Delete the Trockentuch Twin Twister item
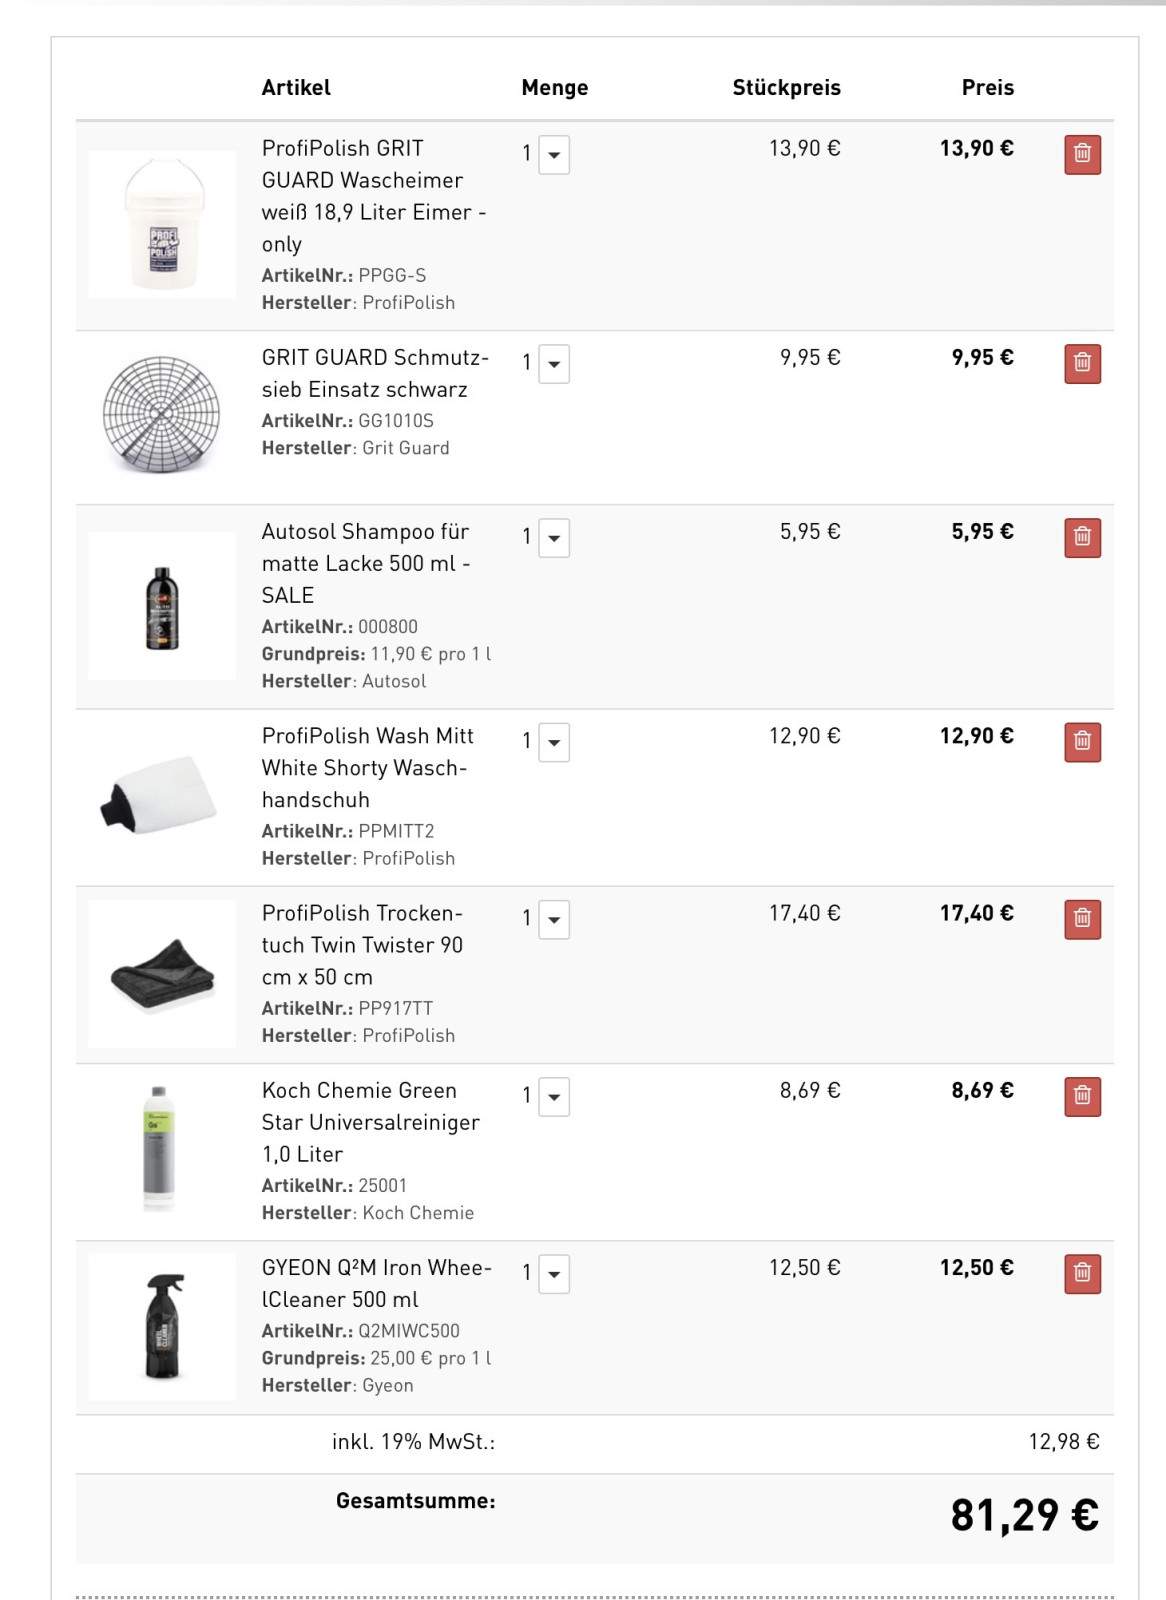Screen dimensions: 1166x1600 (1082, 919)
